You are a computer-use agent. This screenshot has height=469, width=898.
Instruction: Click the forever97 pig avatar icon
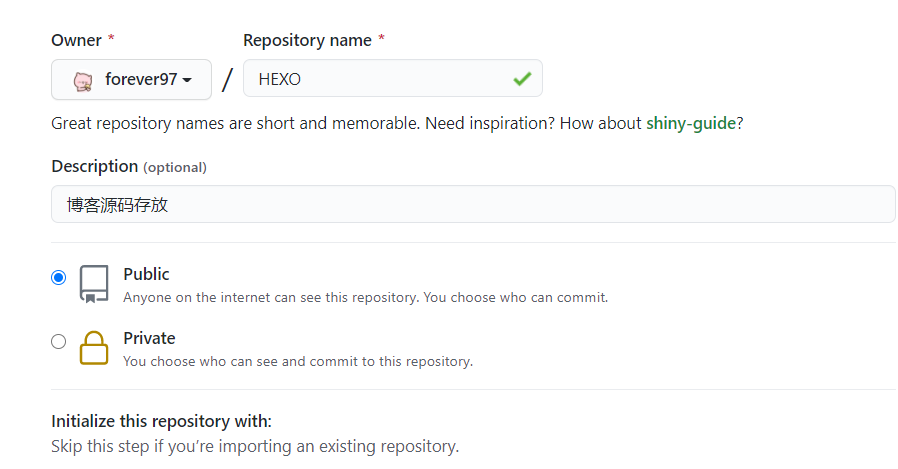coord(83,81)
